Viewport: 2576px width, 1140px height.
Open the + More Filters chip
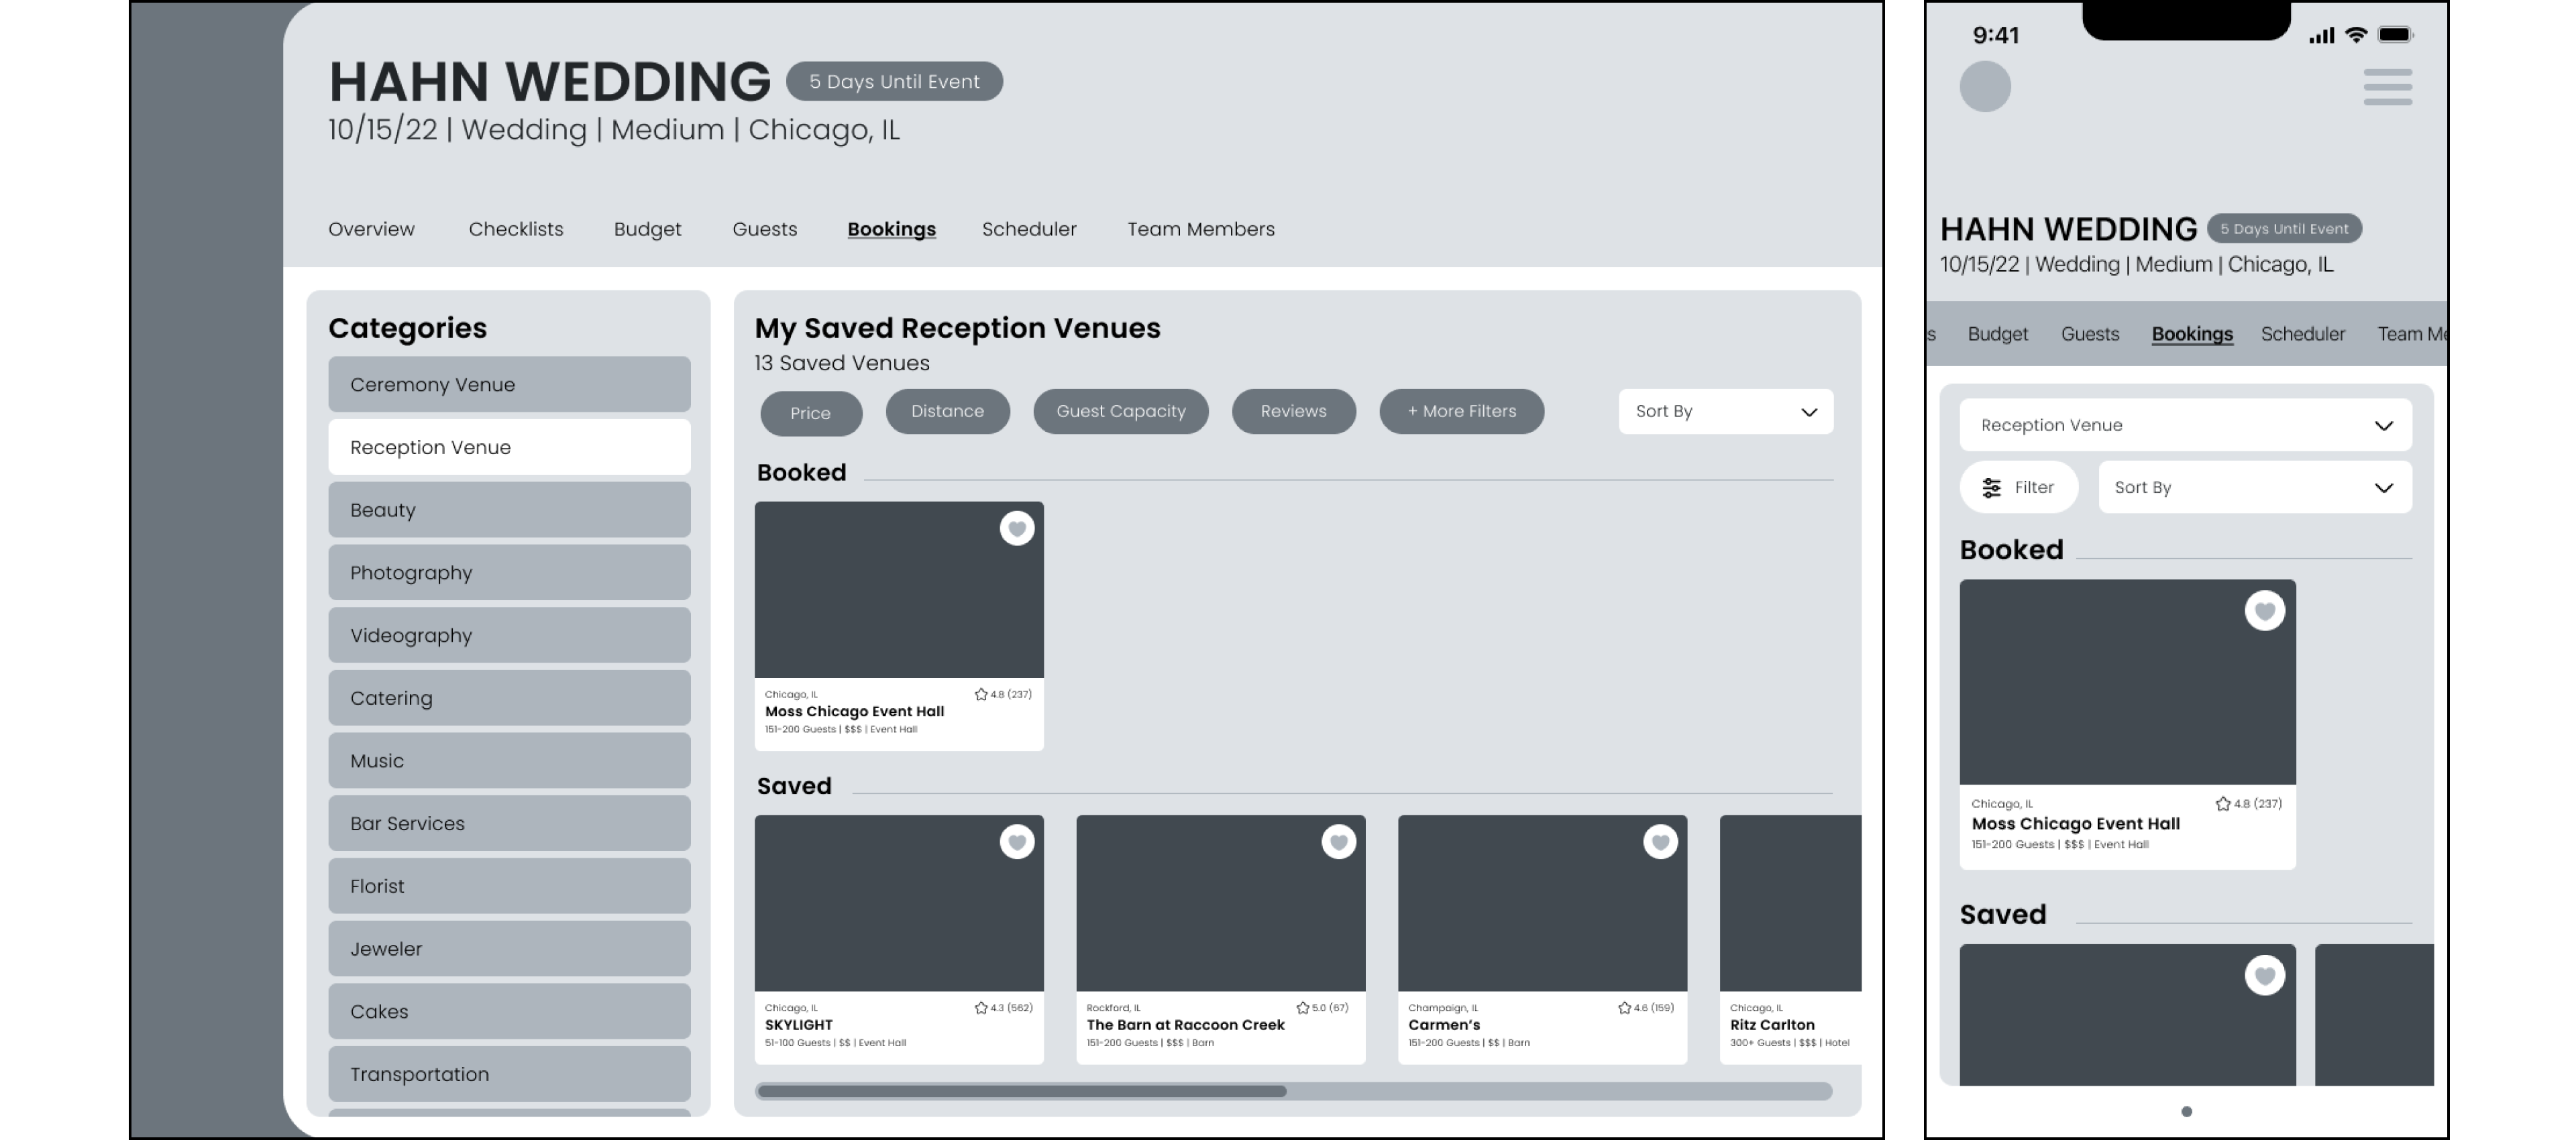tap(1461, 411)
